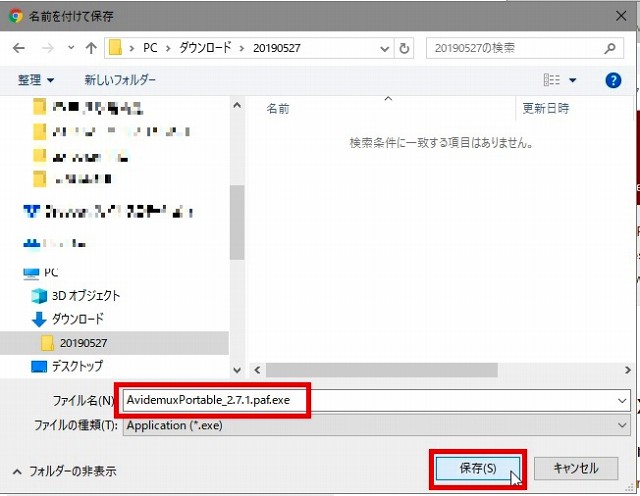Open help with the question mark icon
Viewport: 640px width, 496px height.
pos(613,80)
